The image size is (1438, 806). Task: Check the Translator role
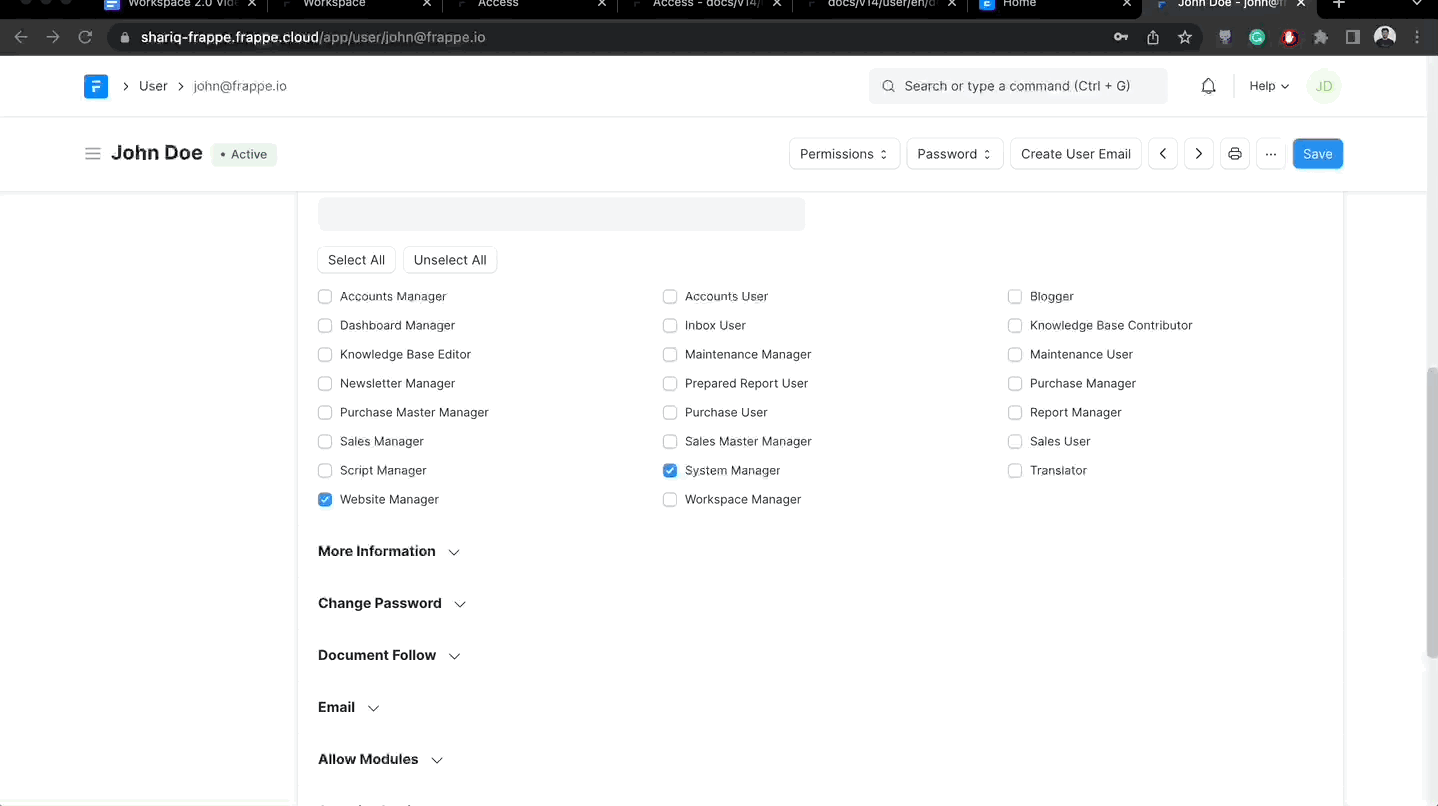click(1015, 470)
